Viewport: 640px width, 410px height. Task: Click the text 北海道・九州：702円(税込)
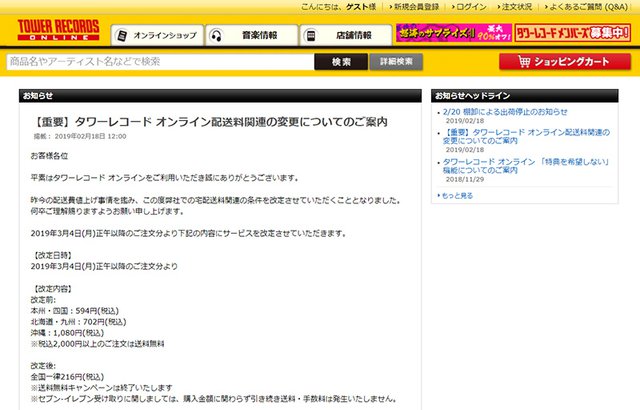[x=78, y=322]
